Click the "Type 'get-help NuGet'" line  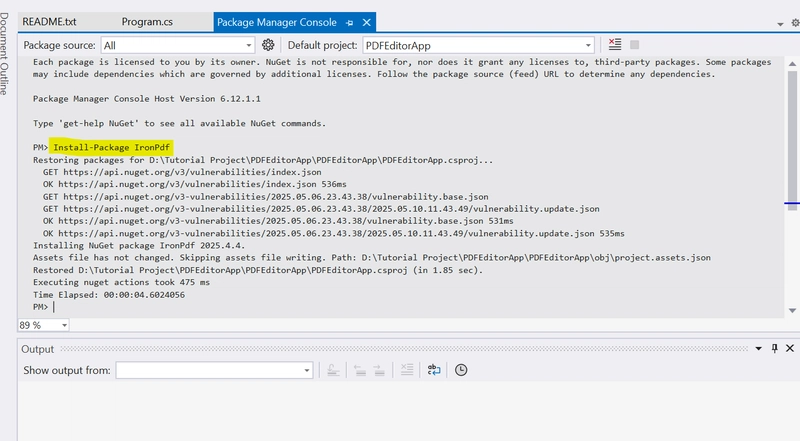point(179,123)
